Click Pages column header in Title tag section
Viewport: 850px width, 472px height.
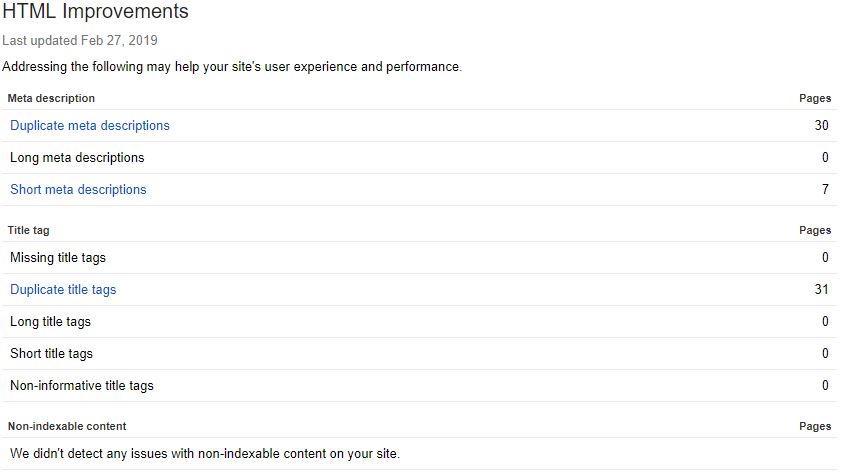coord(815,230)
